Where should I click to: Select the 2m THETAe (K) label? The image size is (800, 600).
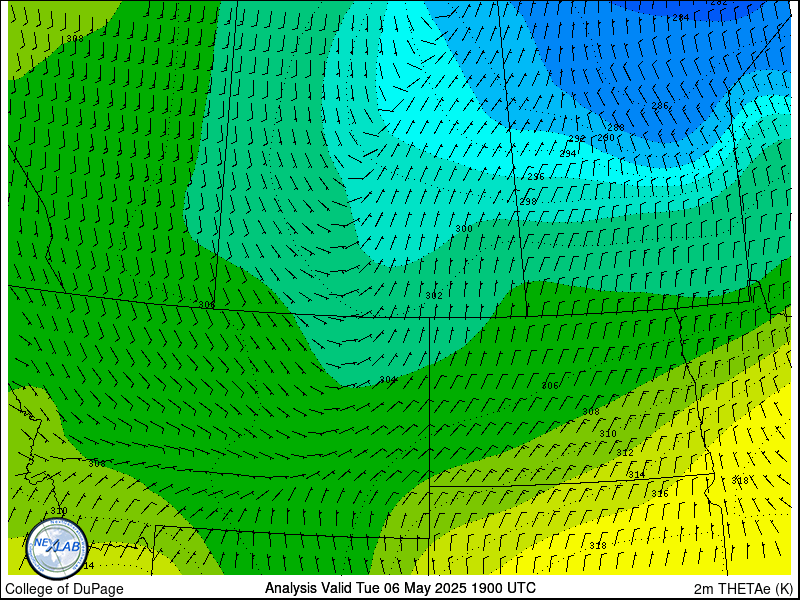click(743, 589)
